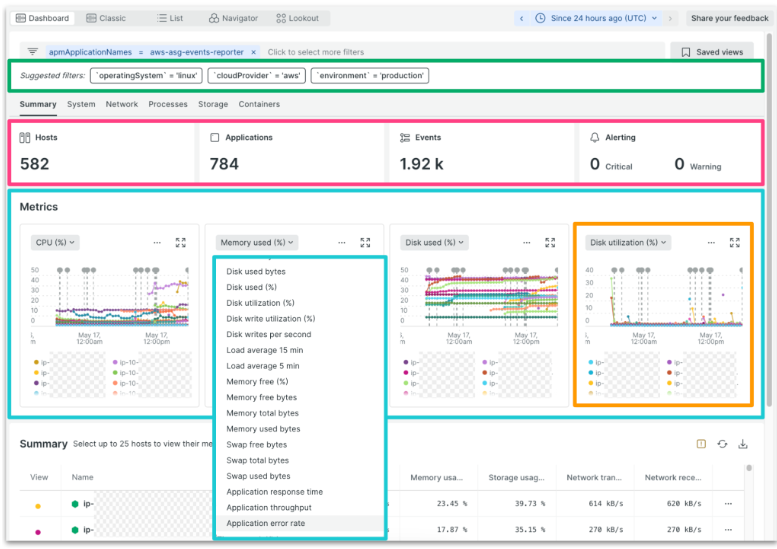Expand the CPU (%) chart to fullscreen

coord(181,242)
